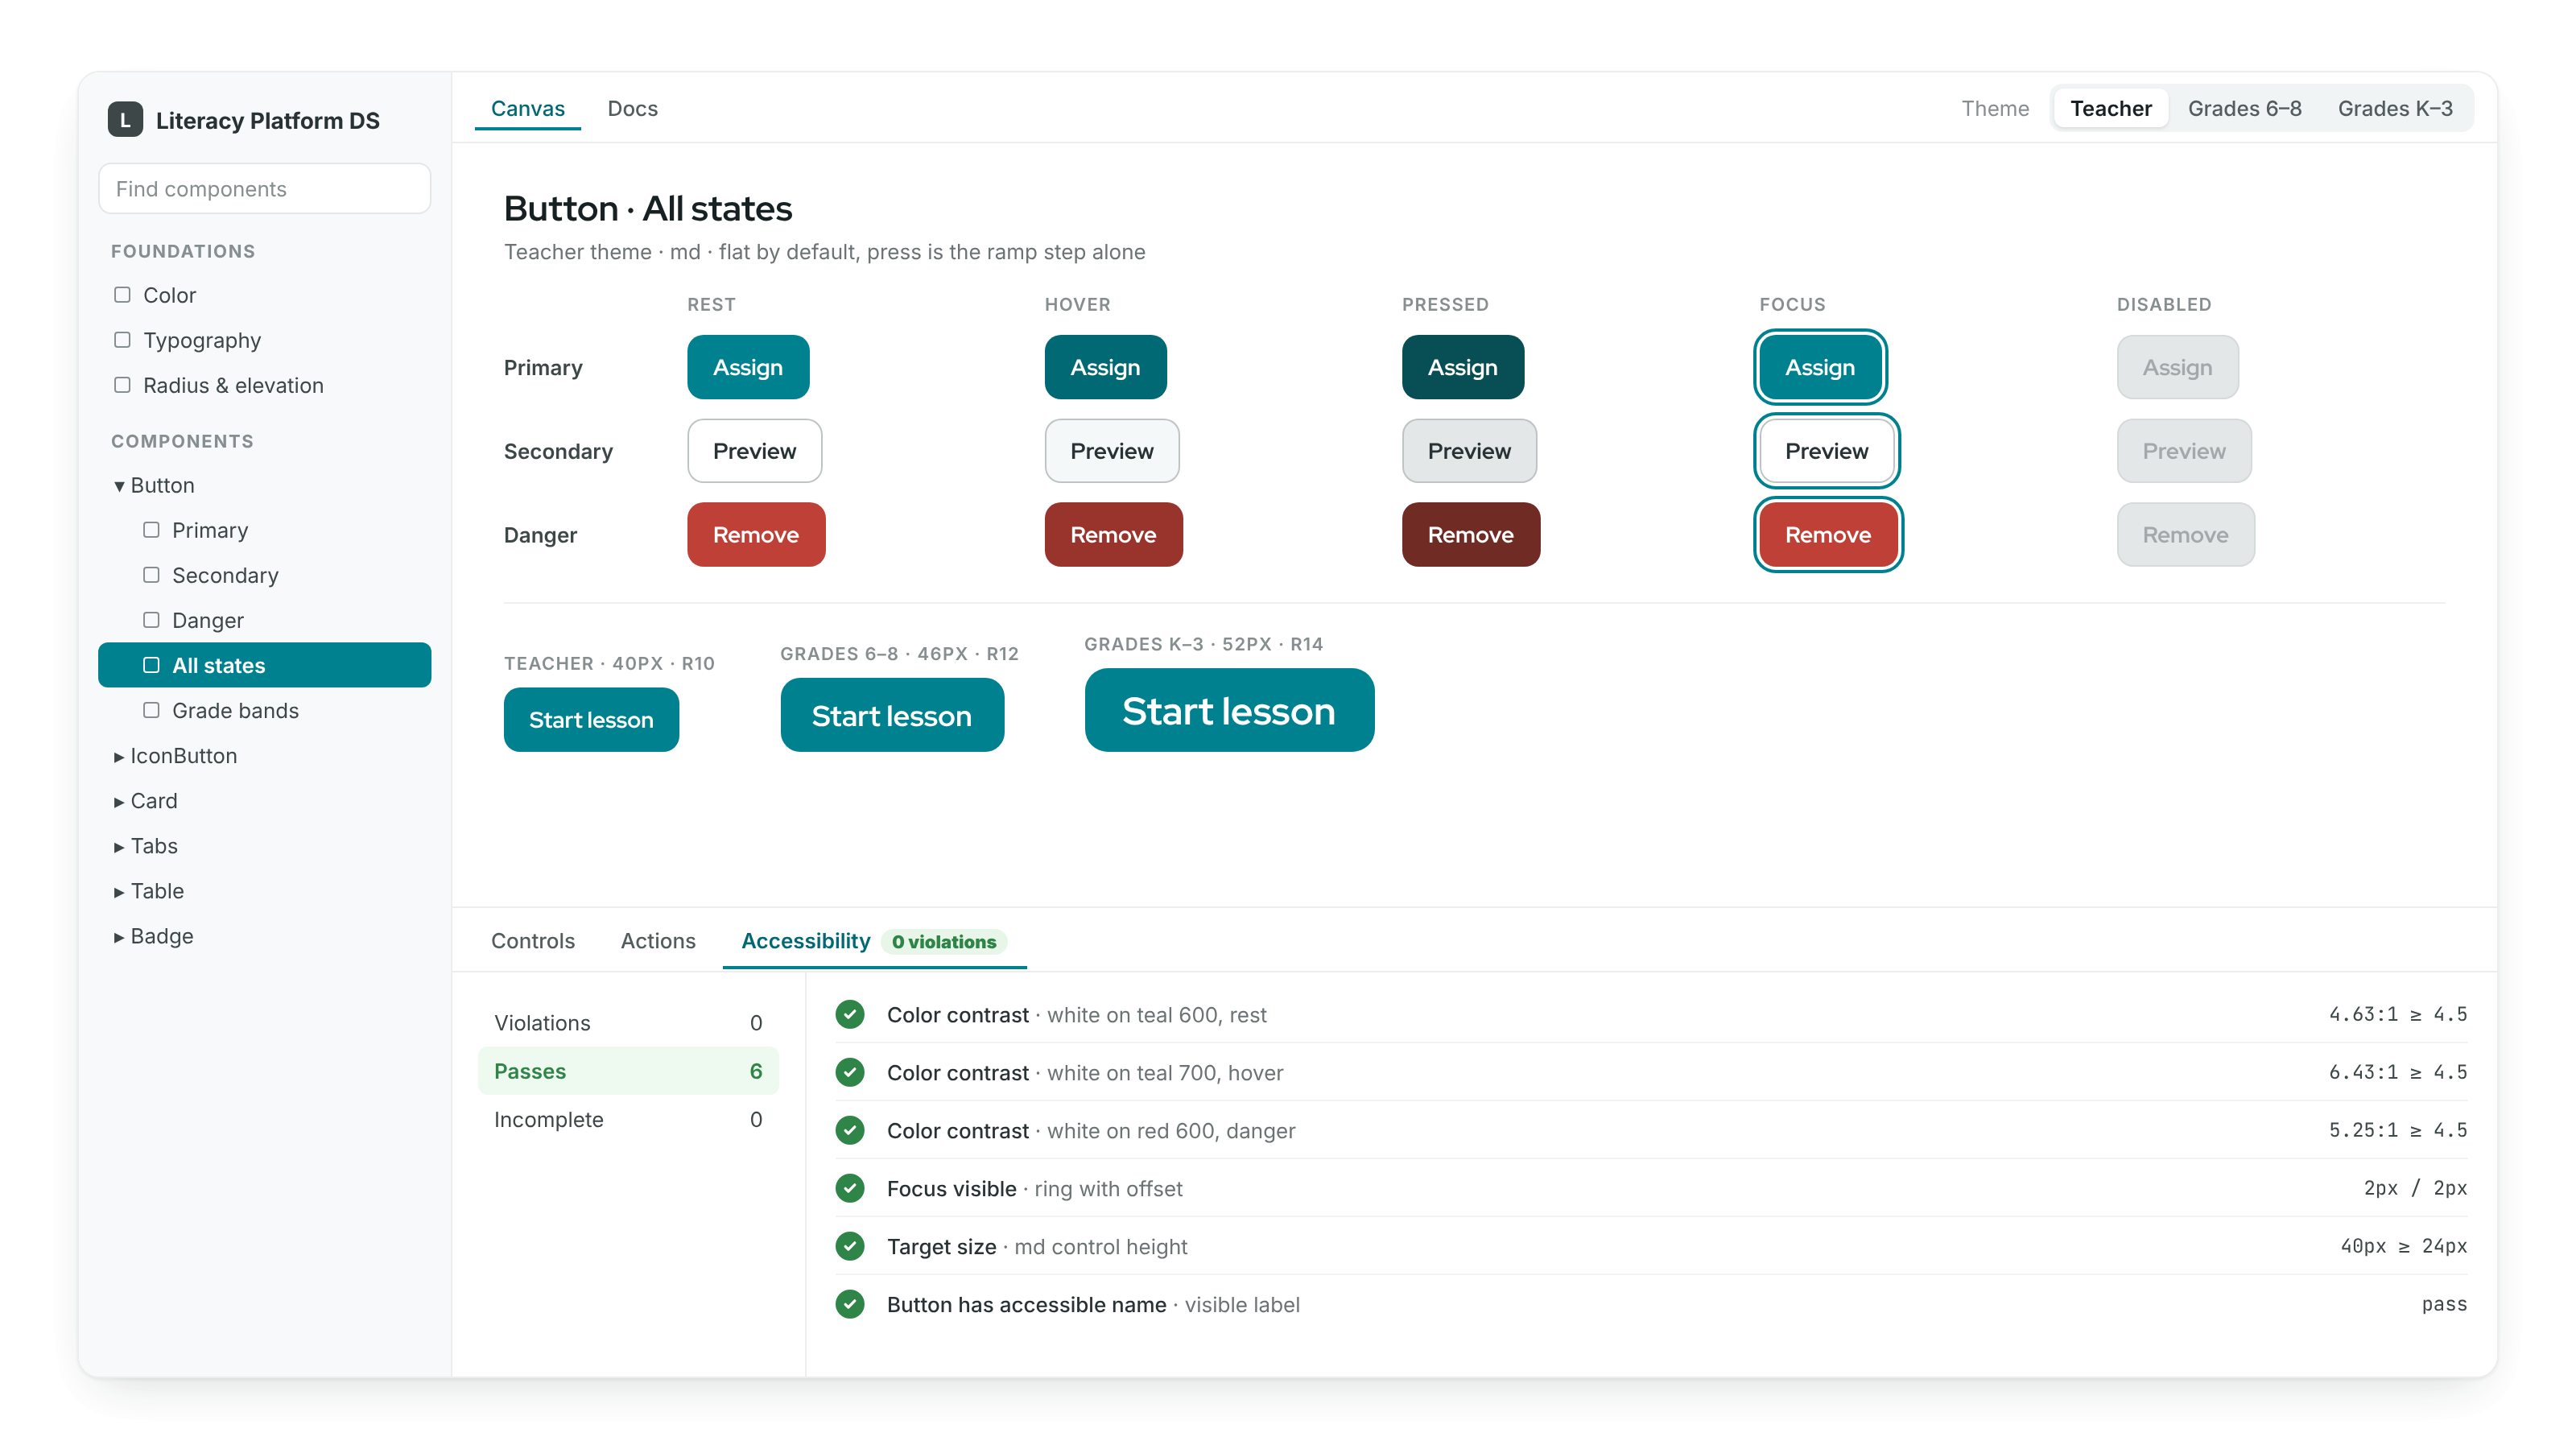
Task: Show the Incomplete results list
Action: click(628, 1119)
